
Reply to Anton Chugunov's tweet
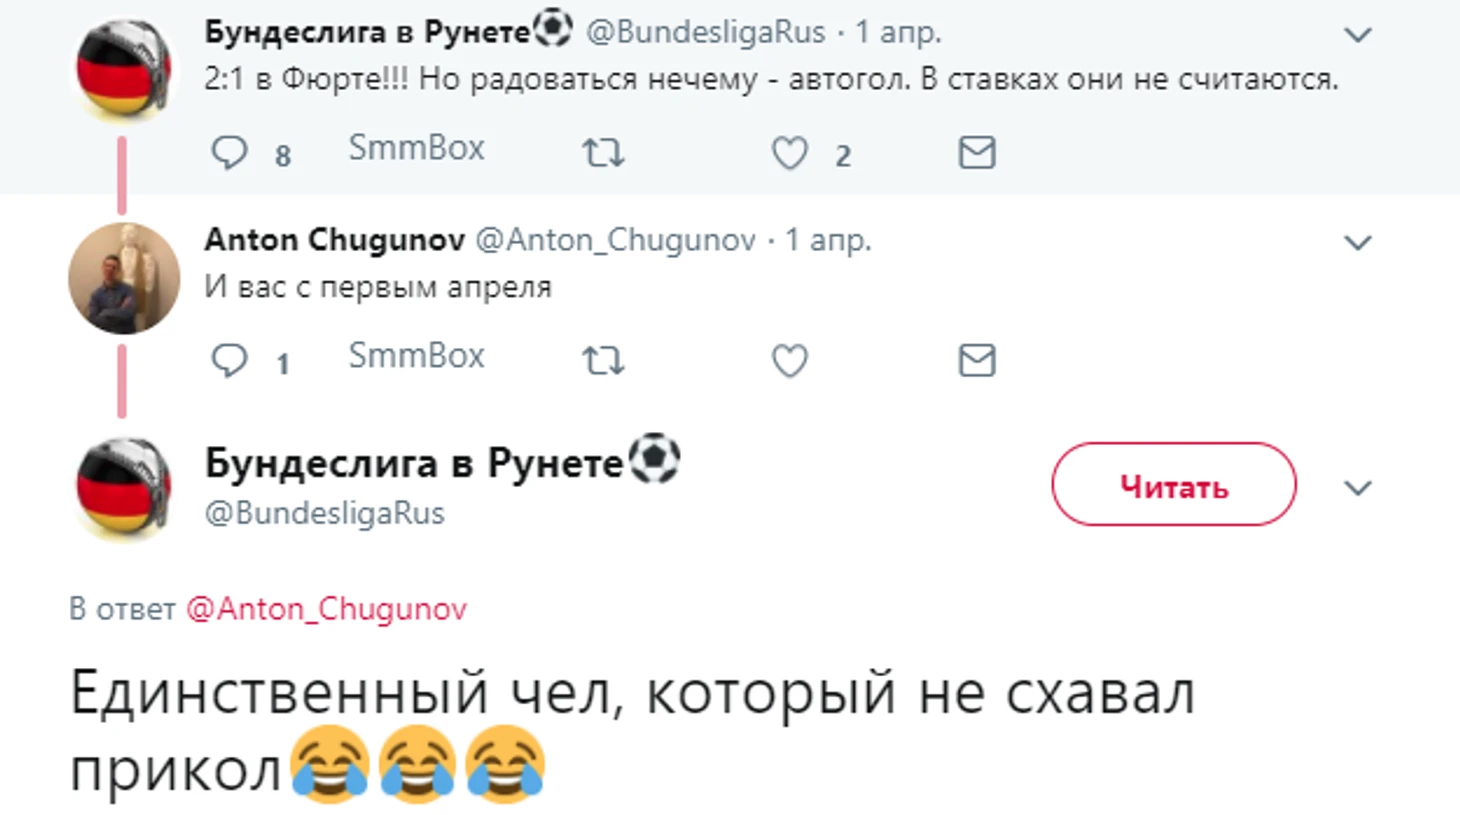(229, 360)
